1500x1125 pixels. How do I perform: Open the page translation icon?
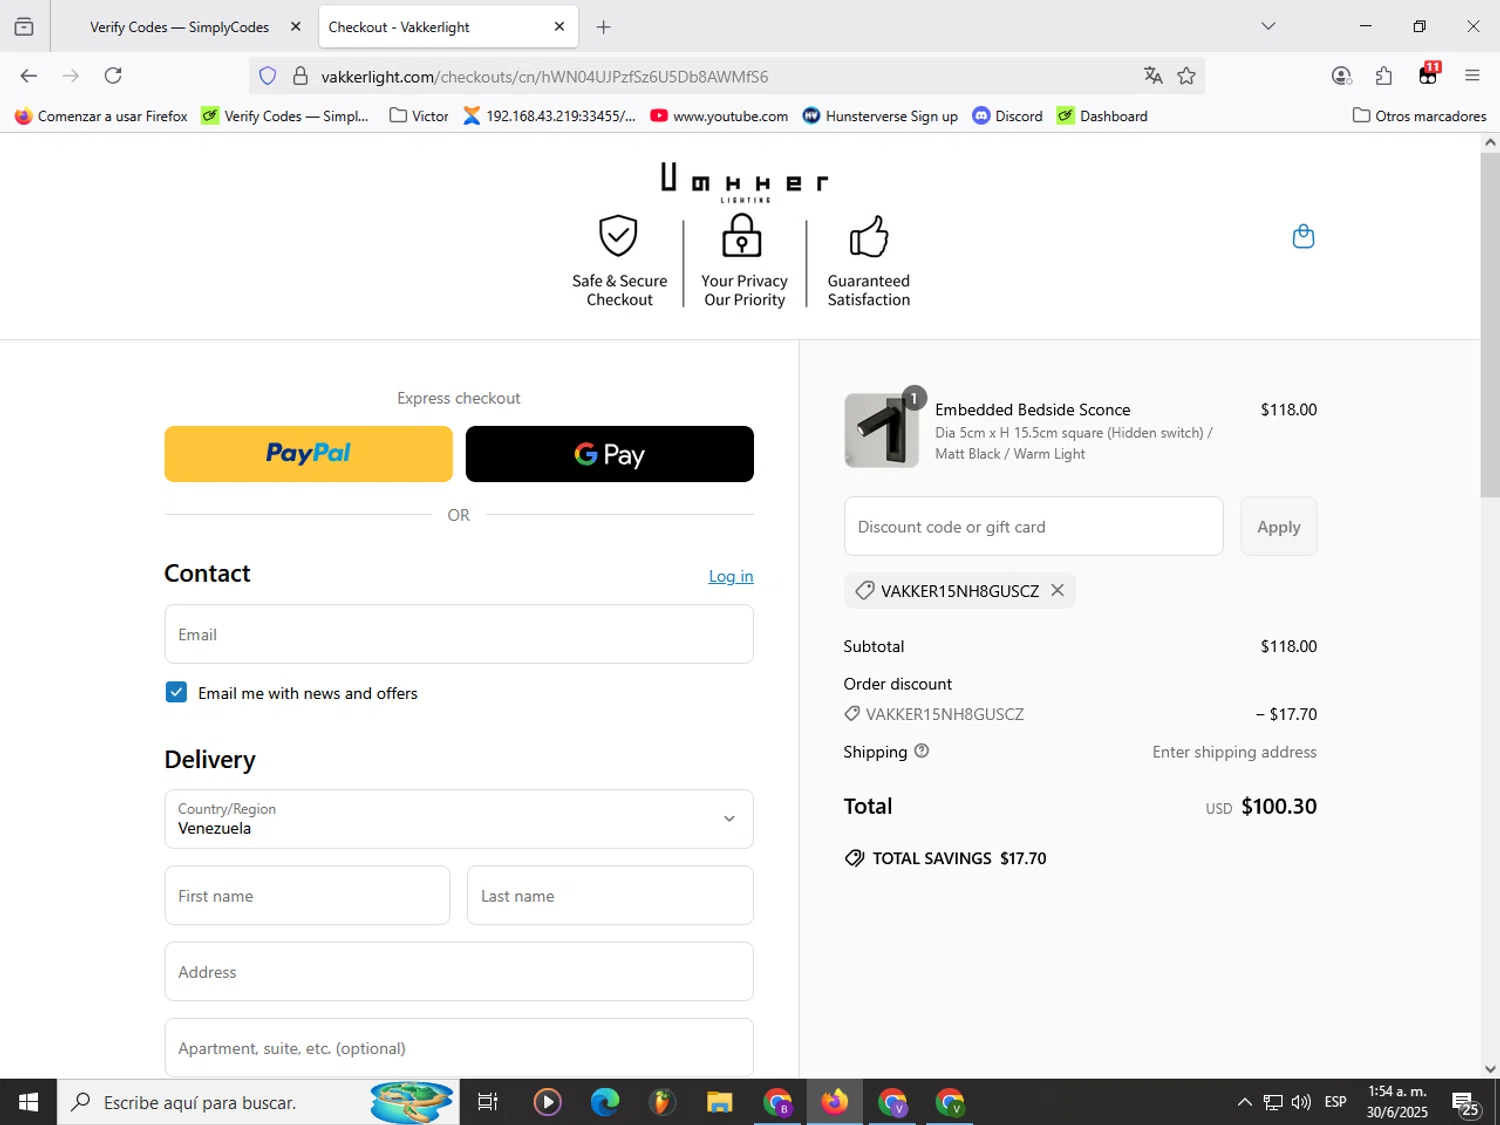[x=1153, y=76]
